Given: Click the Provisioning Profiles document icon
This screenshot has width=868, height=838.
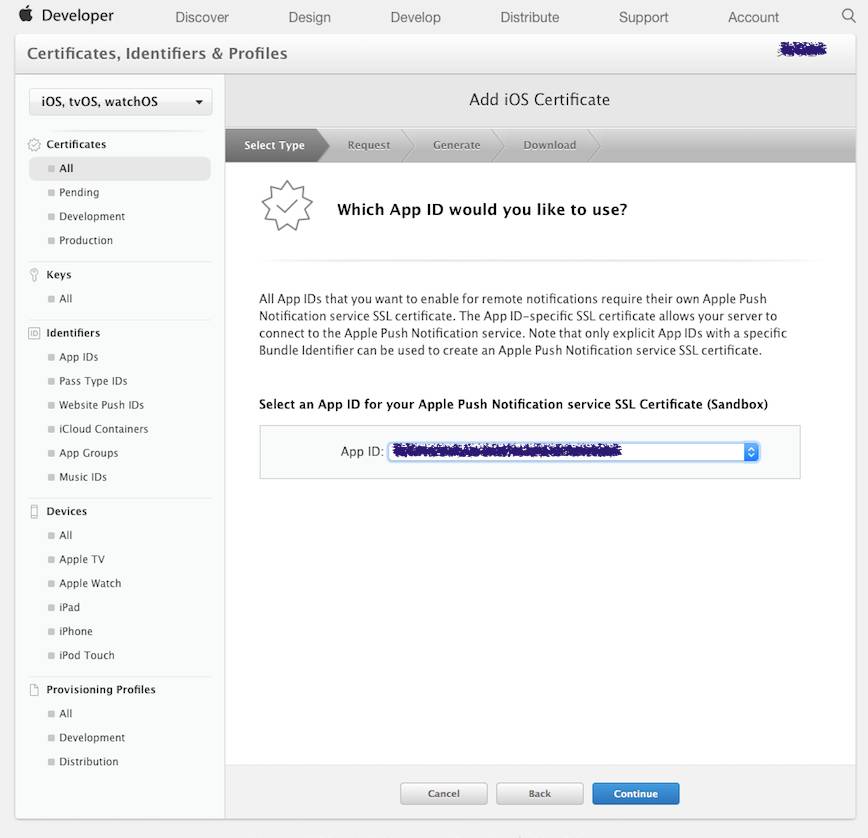Looking at the screenshot, I should click(x=34, y=690).
